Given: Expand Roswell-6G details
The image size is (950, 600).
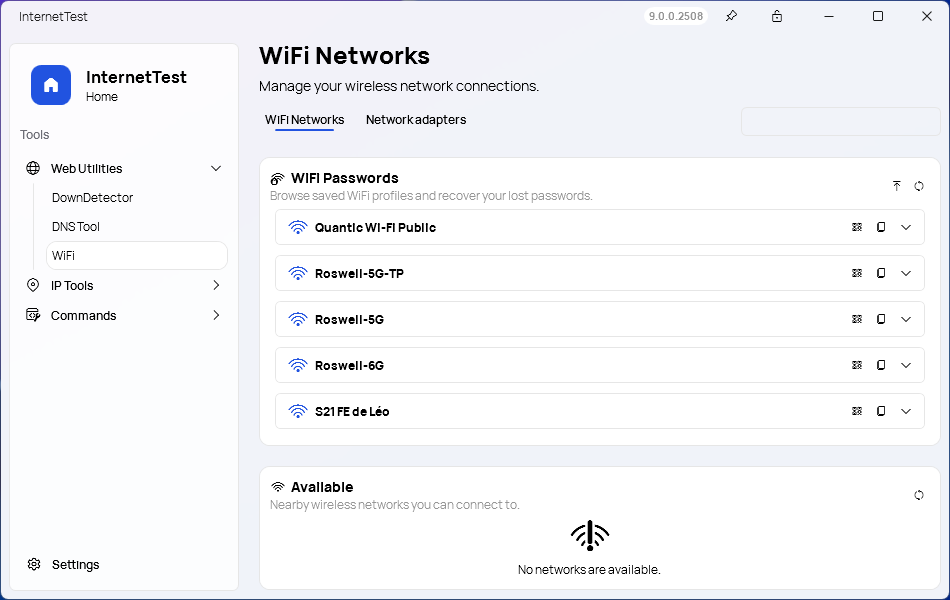Looking at the screenshot, I should (x=906, y=365).
